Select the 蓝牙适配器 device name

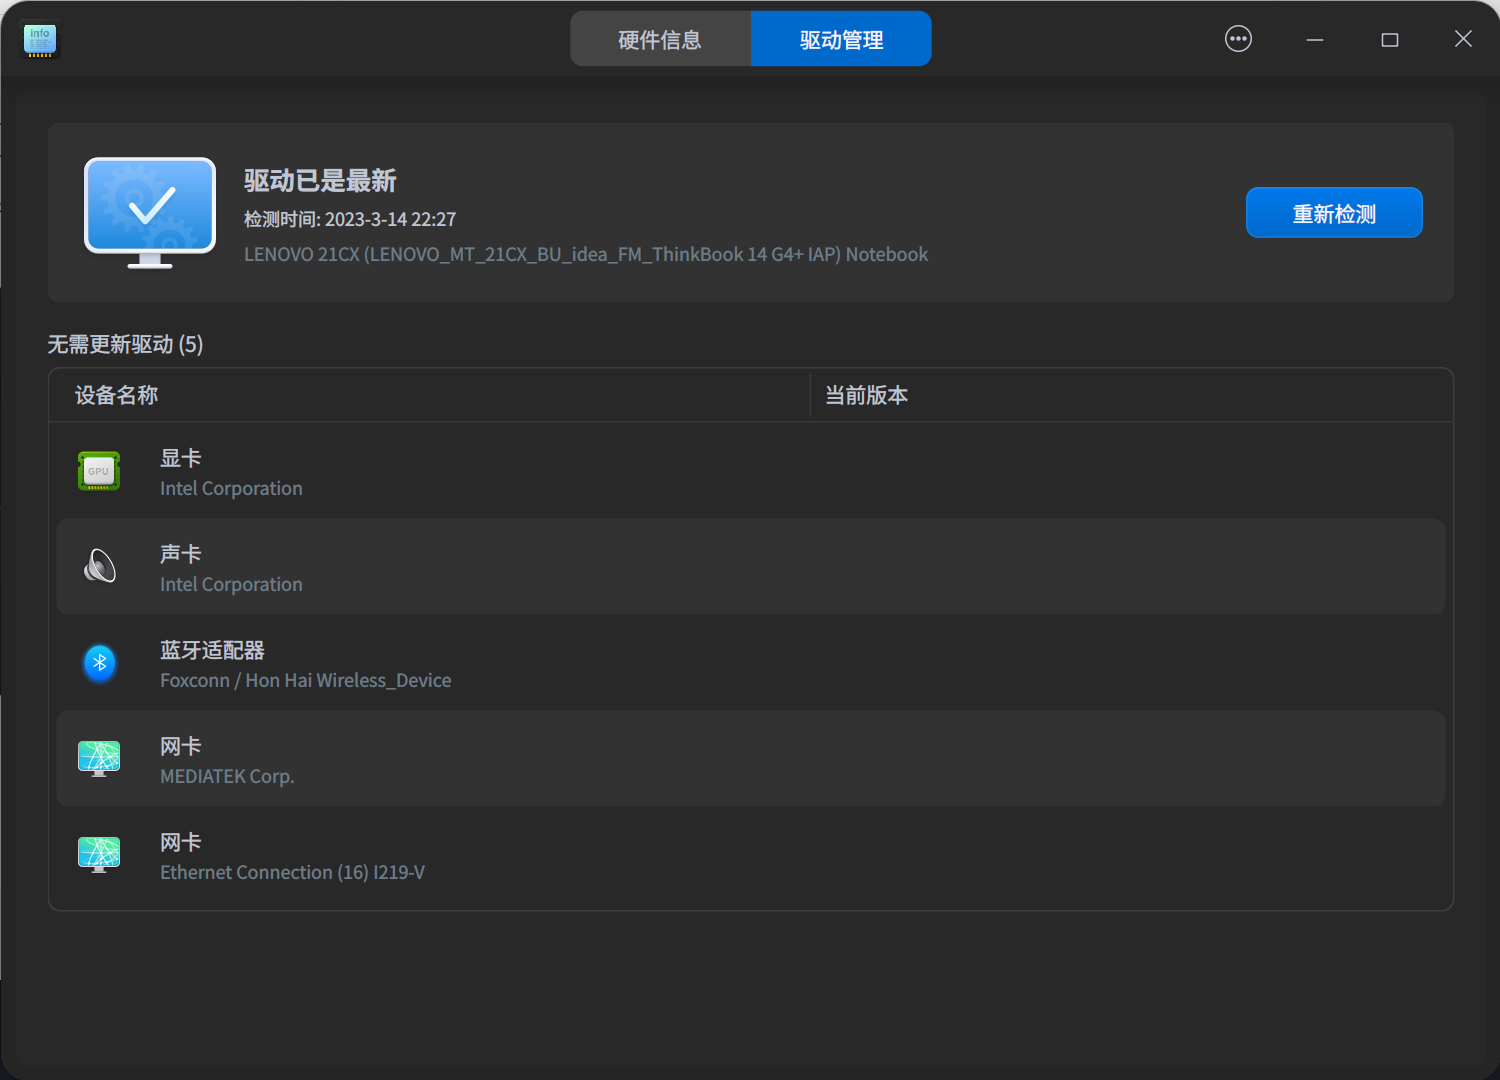point(212,650)
